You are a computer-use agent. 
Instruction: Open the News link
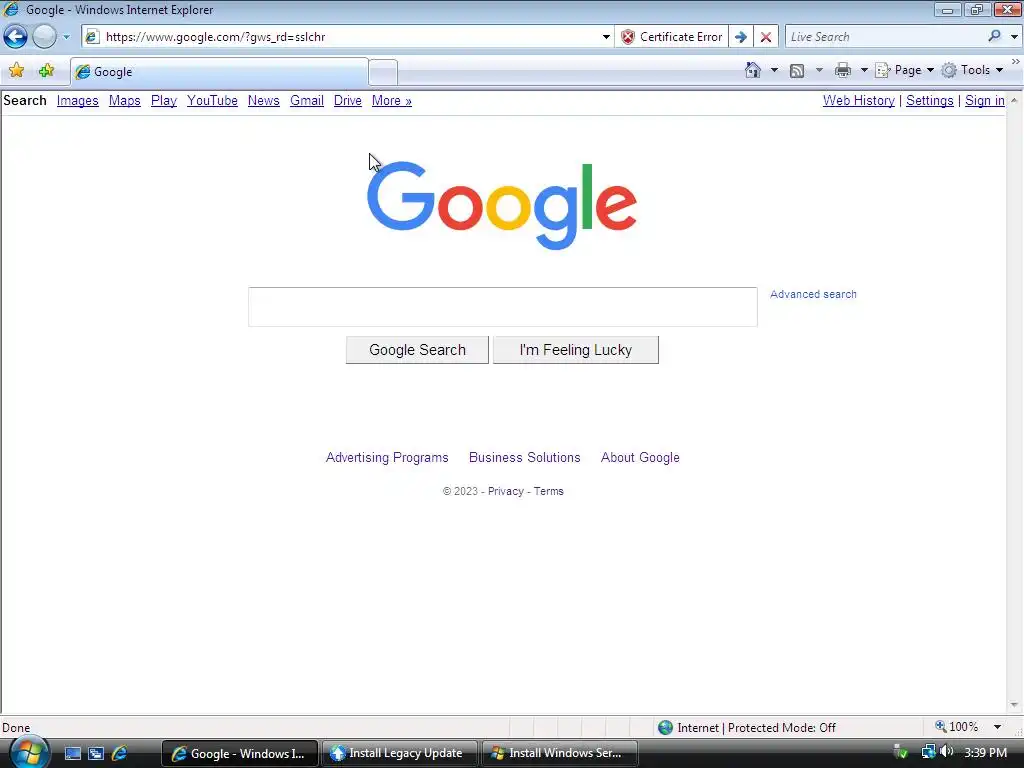(264, 101)
